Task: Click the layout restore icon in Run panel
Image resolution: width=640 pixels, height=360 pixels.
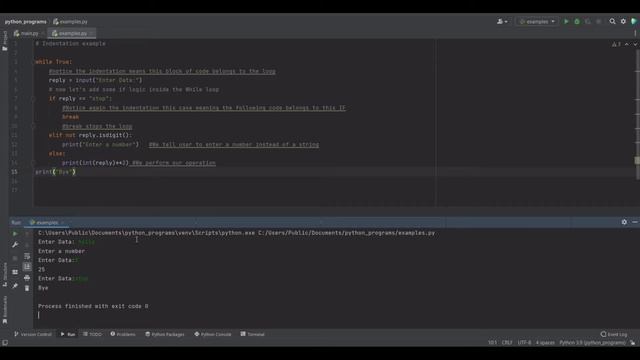Action: 15,272
